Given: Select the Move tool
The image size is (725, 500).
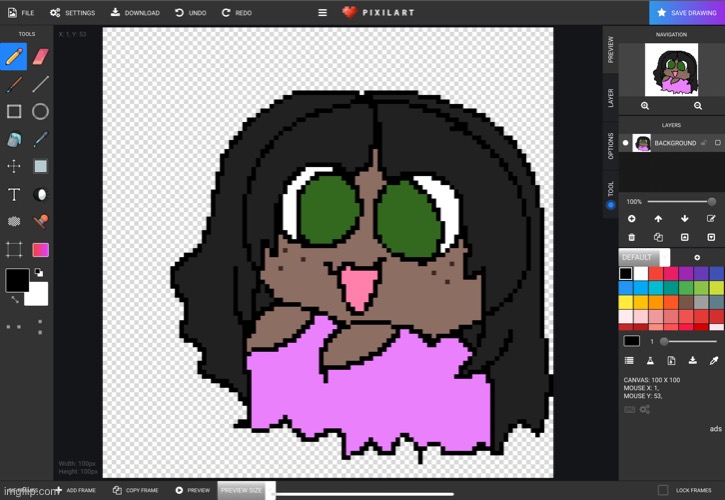Looking at the screenshot, I should click(x=14, y=167).
